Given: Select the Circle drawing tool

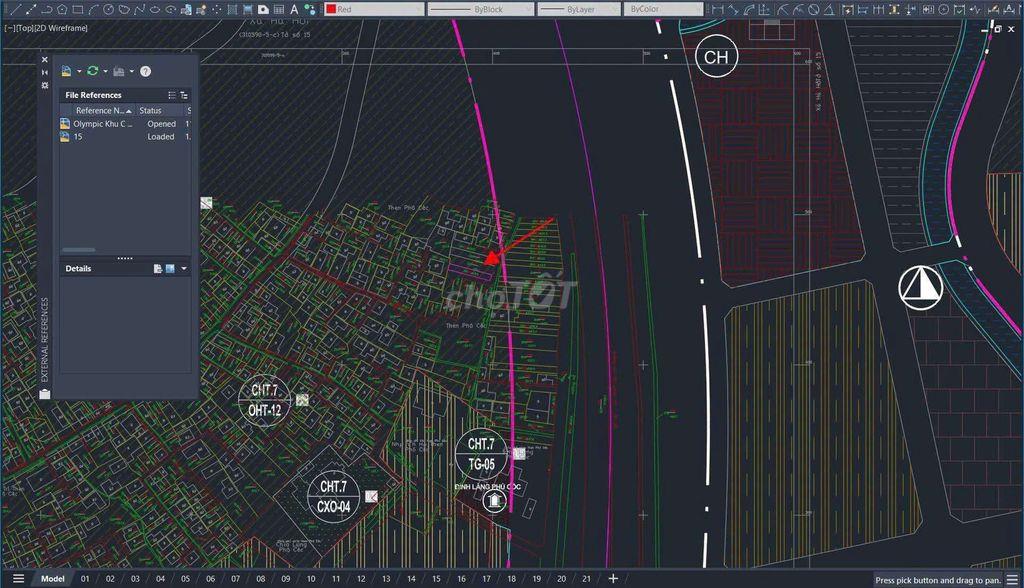Looking at the screenshot, I should tap(109, 9).
